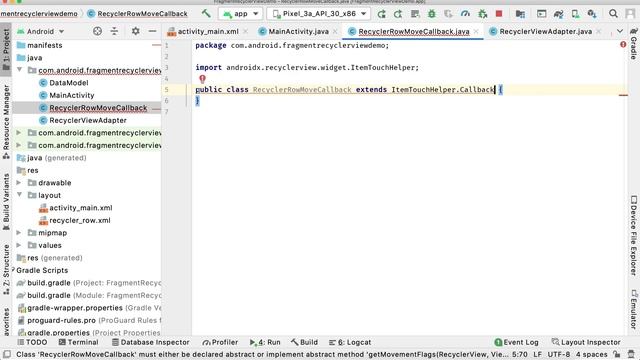Show hidden tabs dropdown chevron
This screenshot has width=640, height=360.
(620, 31)
